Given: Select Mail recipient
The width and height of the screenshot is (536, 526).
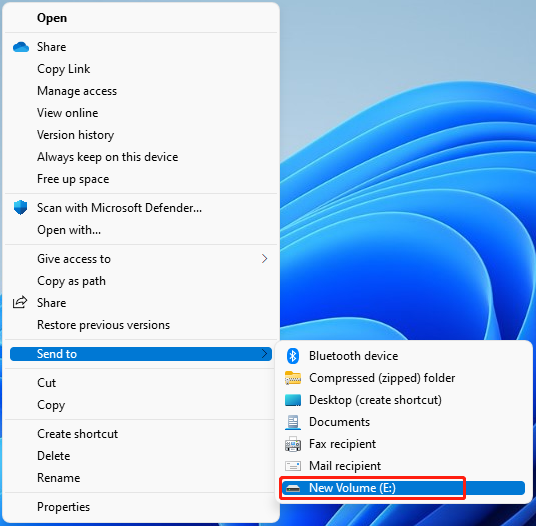Looking at the screenshot, I should [345, 466].
